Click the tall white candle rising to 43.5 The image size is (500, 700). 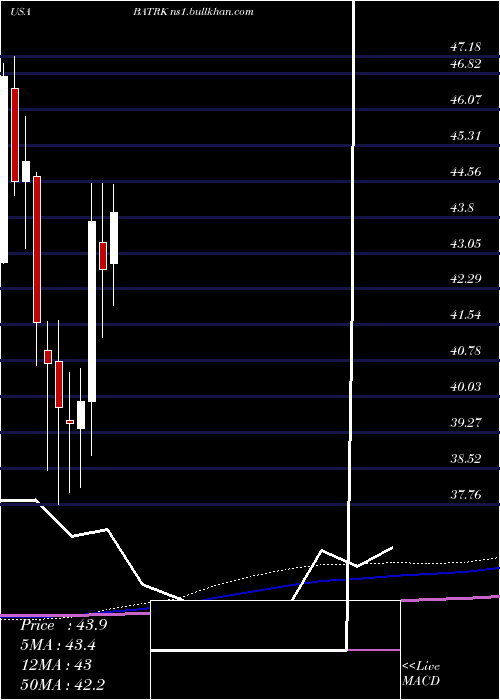(92, 312)
